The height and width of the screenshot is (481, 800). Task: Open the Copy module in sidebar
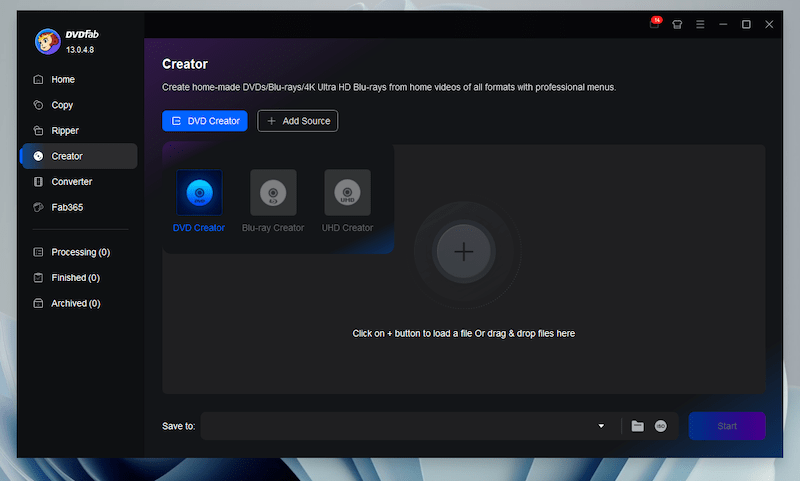click(x=62, y=105)
